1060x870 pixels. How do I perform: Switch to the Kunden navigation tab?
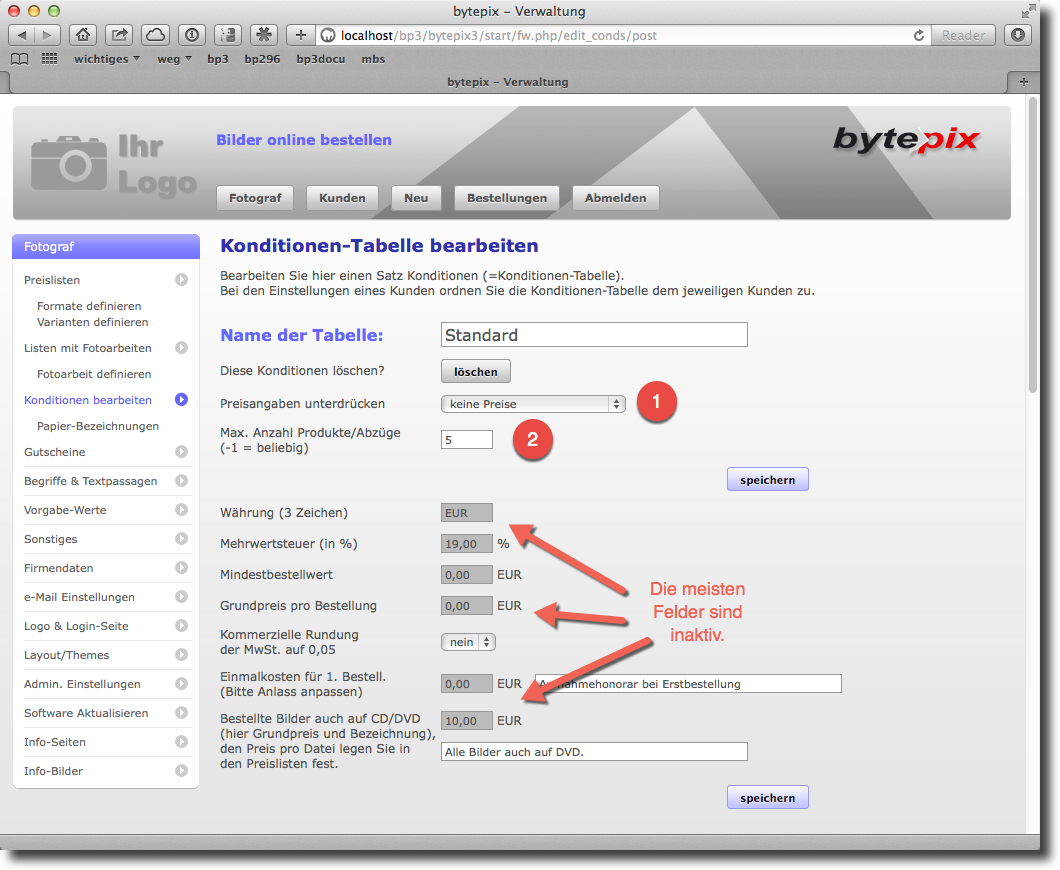point(342,198)
